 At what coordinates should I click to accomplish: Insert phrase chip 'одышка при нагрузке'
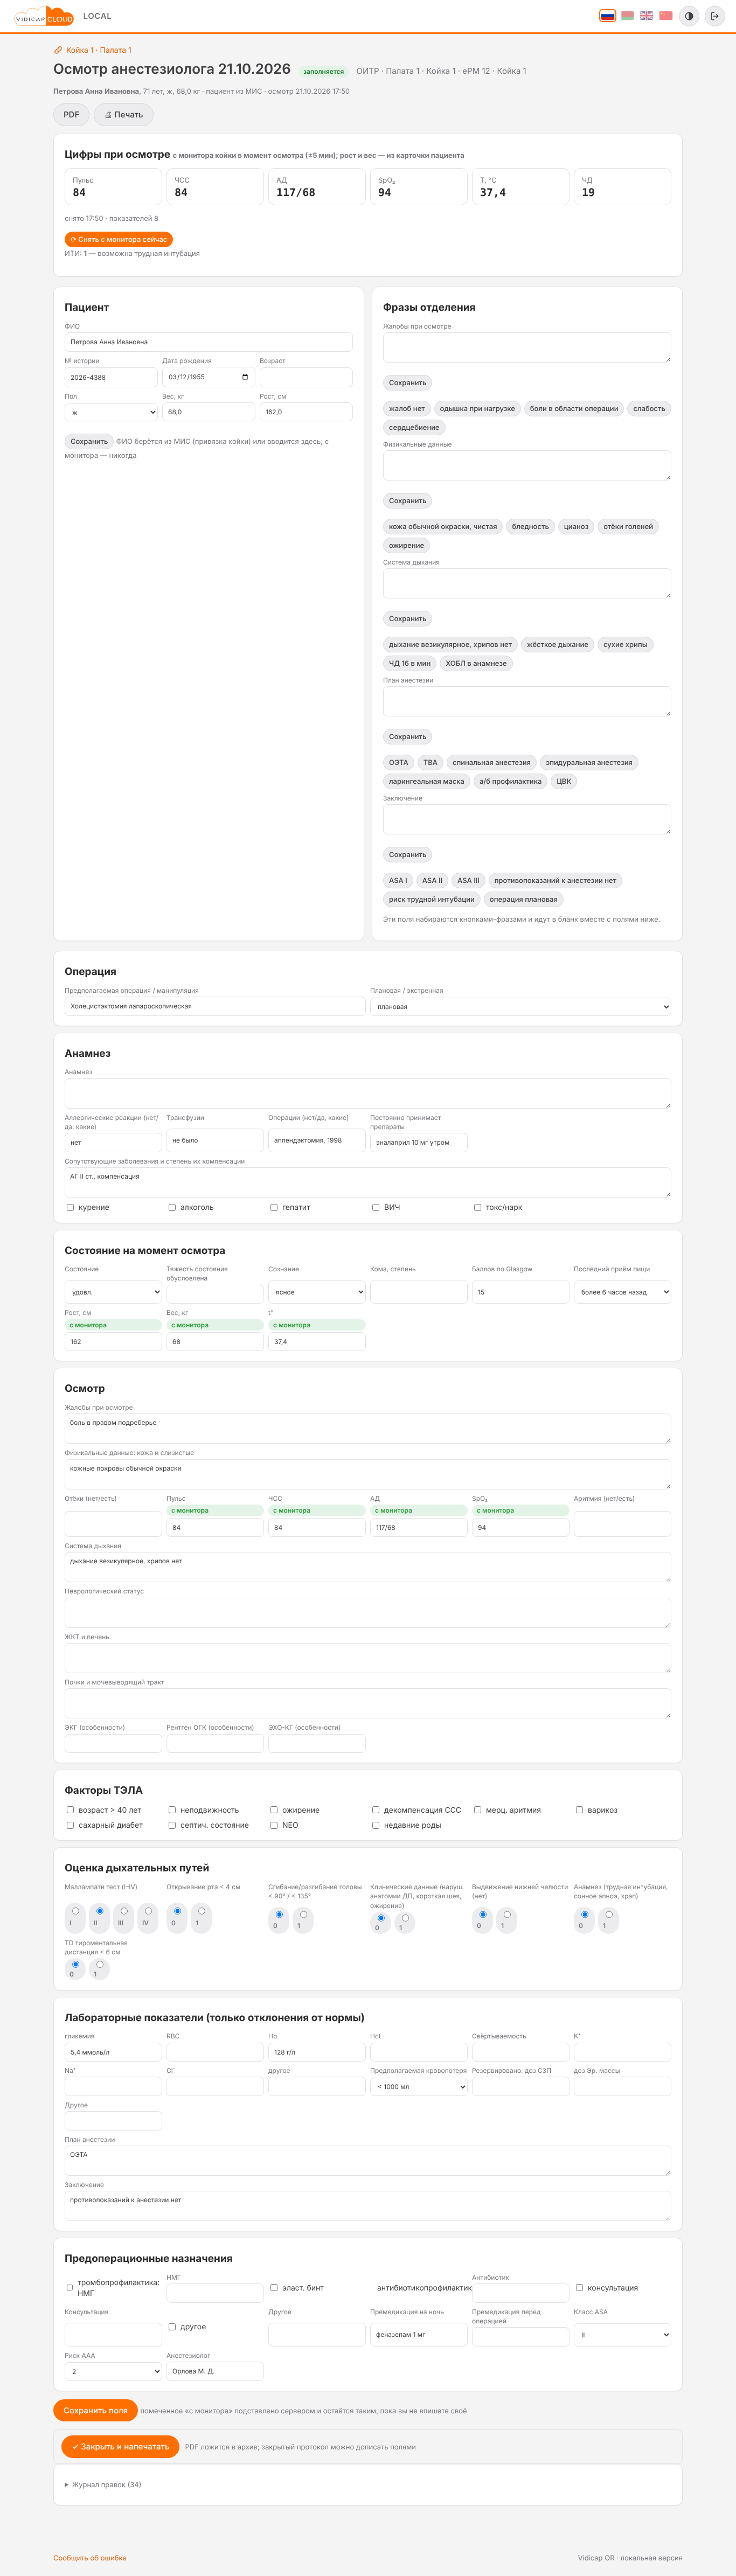click(477, 408)
